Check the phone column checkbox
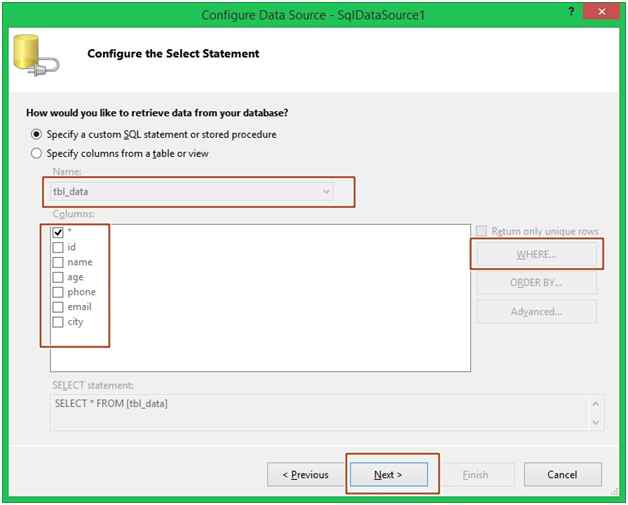The width and height of the screenshot is (628, 505). (x=58, y=292)
